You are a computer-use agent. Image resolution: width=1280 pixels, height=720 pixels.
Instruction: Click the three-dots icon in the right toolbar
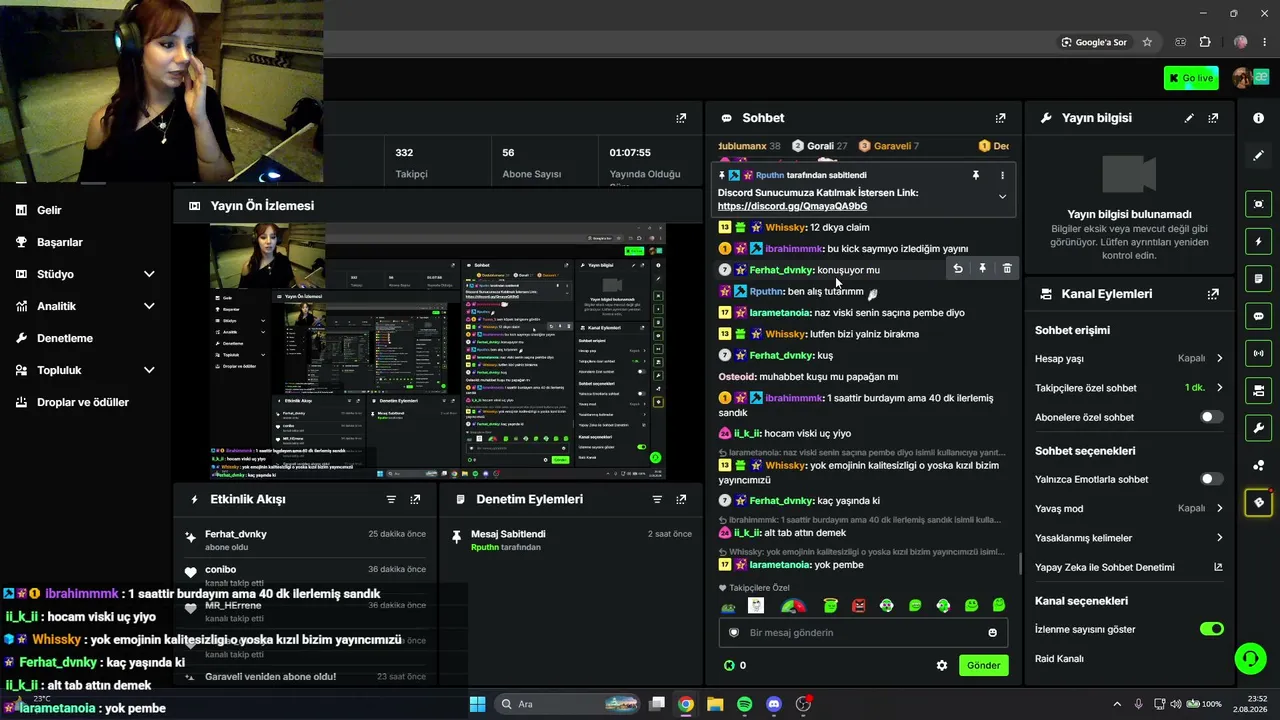click(1258, 465)
